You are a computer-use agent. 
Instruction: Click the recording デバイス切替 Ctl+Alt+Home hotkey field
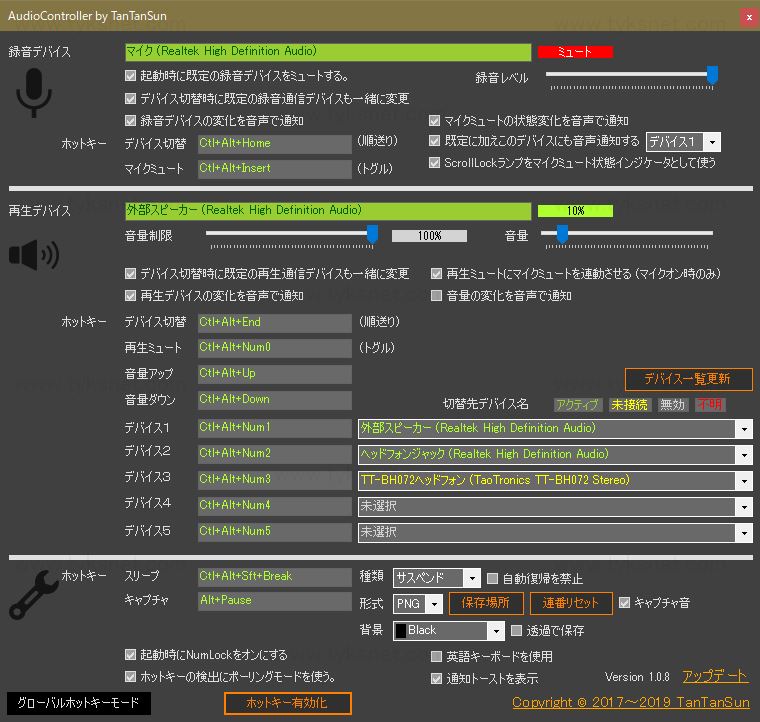pos(275,144)
